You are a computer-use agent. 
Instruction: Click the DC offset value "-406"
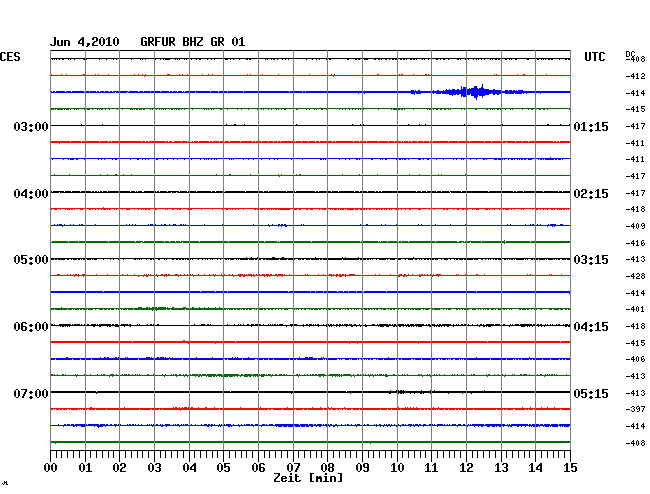pos(635,359)
